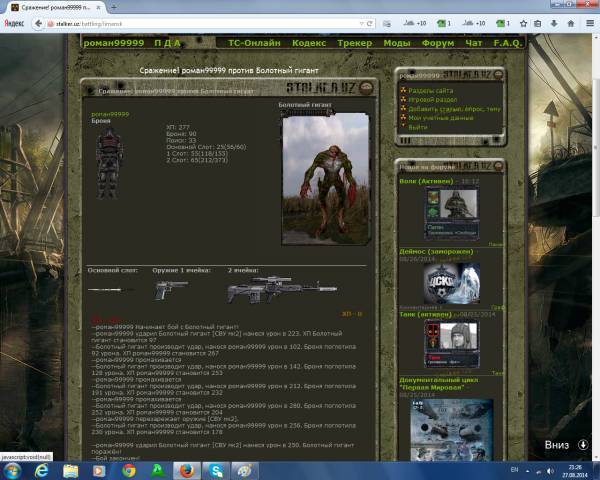The width and height of the screenshot is (600, 480).
Task: Open the F.A.Q. menu item
Action: point(507,43)
